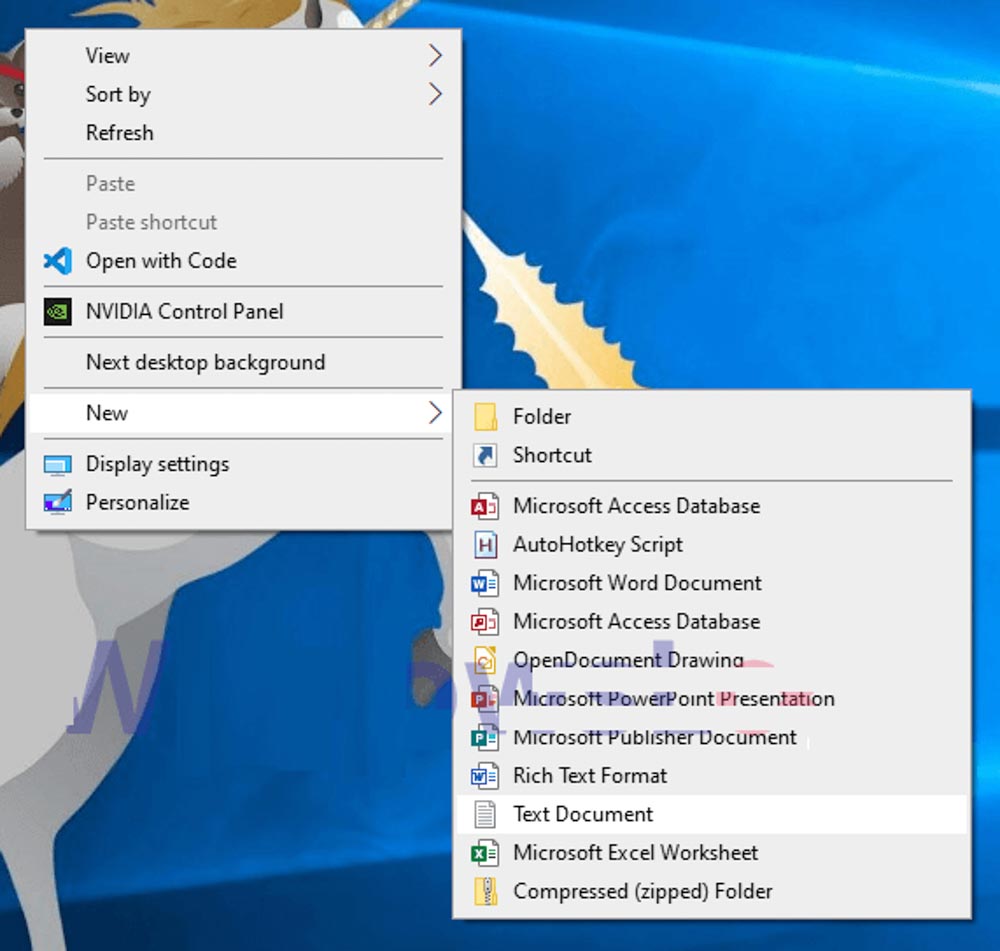Expand the View submenu arrow

(x=435, y=56)
